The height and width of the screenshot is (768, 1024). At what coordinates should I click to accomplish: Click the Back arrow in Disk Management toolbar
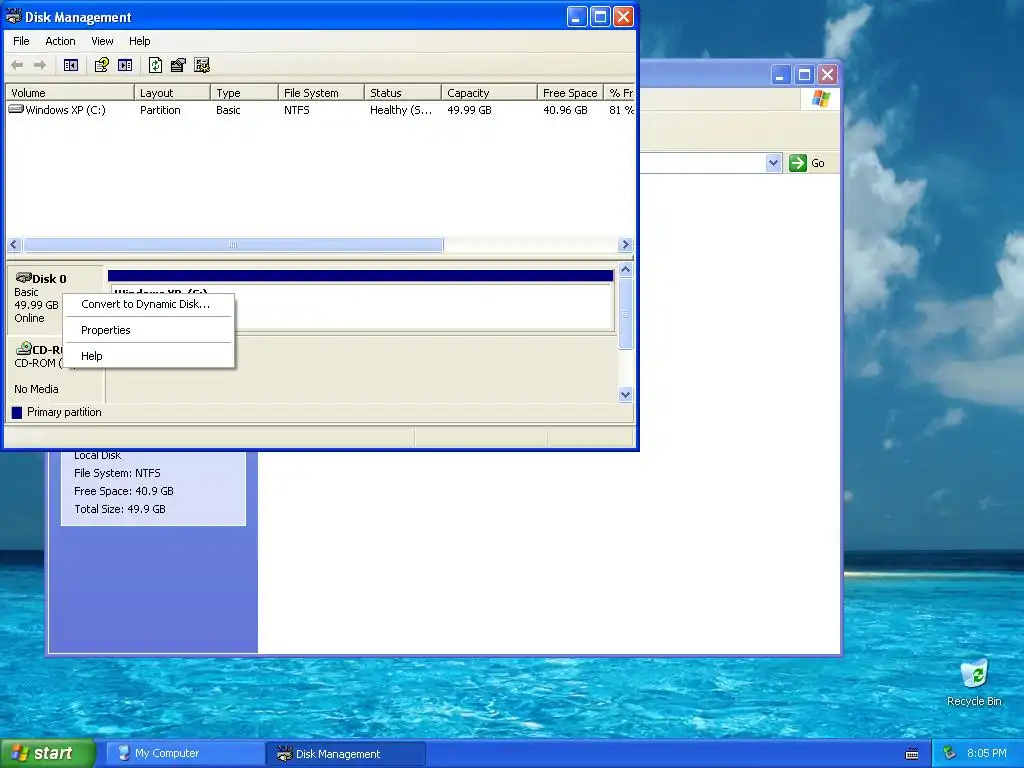click(x=18, y=65)
